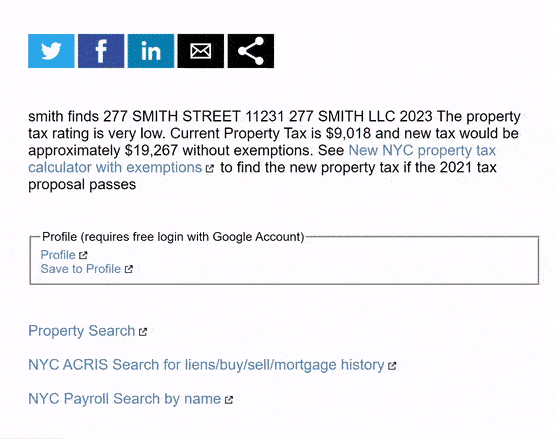Send this page by email envelope icon
Viewport: 554px width, 439px height.
click(x=201, y=51)
